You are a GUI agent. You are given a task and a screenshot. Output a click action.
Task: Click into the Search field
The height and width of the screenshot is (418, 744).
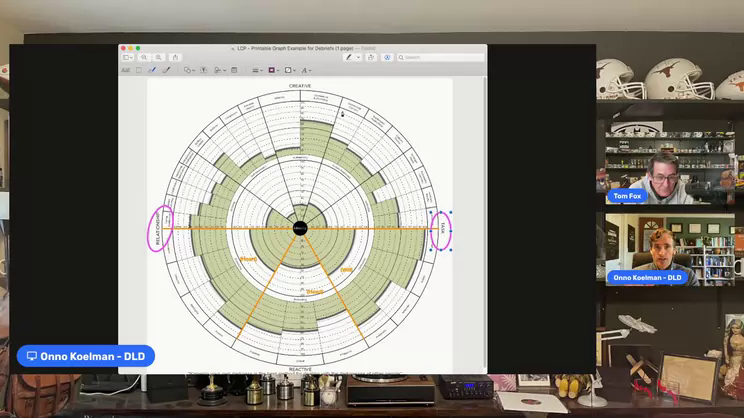tap(440, 57)
